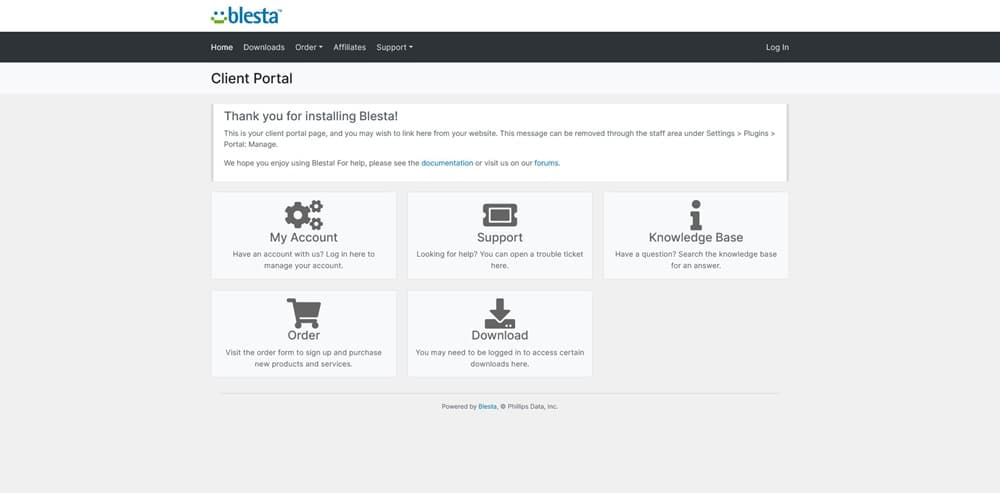The width and height of the screenshot is (1000, 493).
Task: Expand the Order dropdown menu
Action: tap(308, 47)
